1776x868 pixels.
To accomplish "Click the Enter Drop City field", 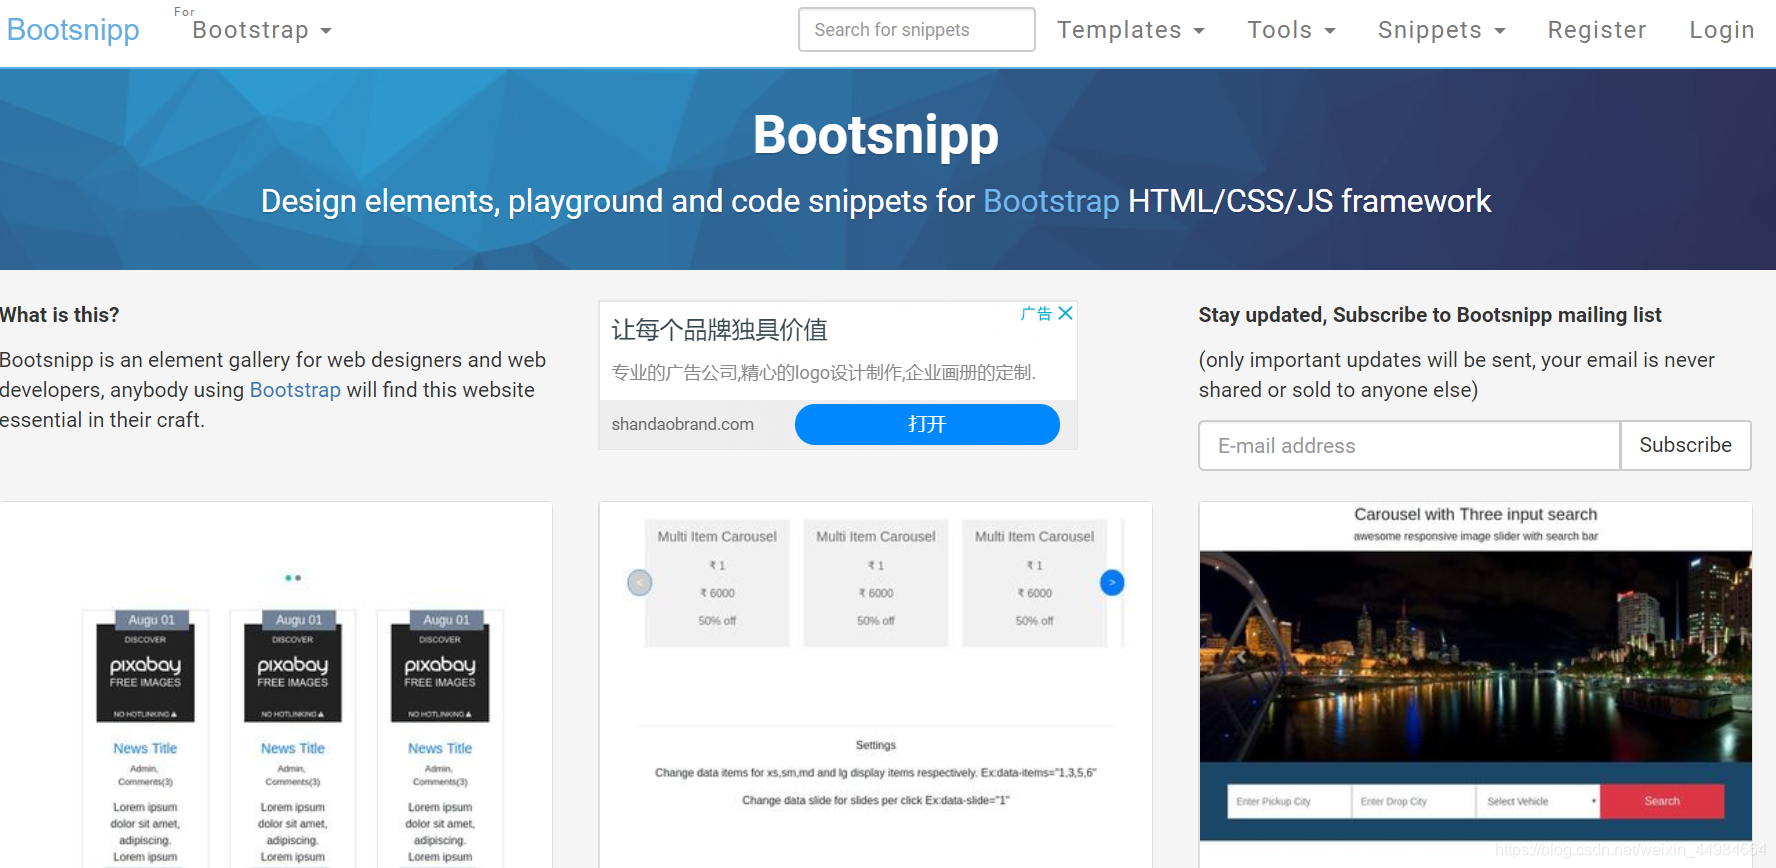I will click(x=1413, y=801).
